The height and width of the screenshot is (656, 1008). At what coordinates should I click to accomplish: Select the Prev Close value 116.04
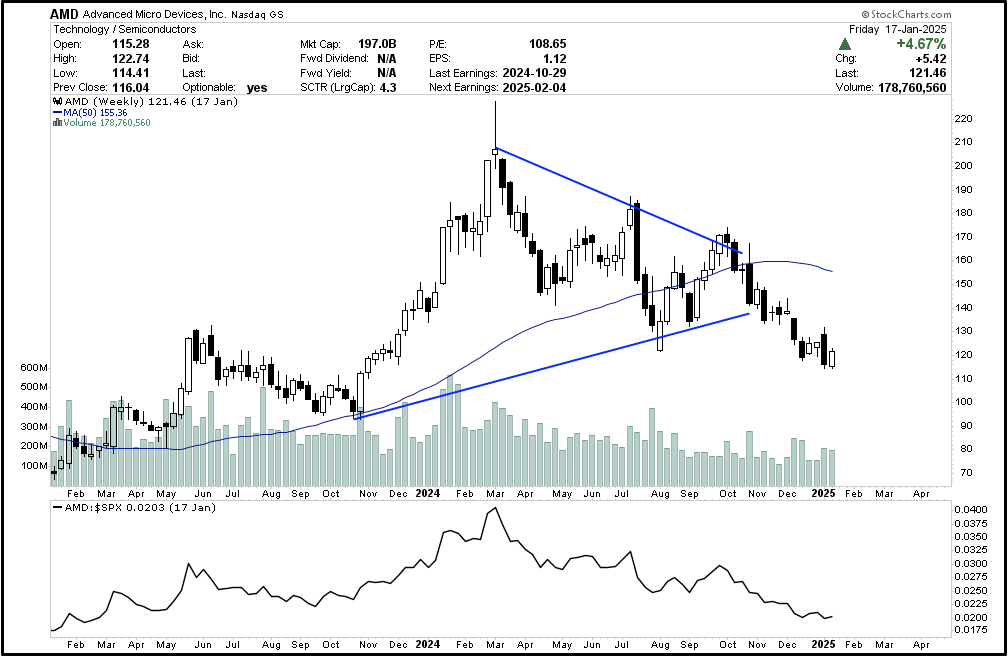click(130, 87)
